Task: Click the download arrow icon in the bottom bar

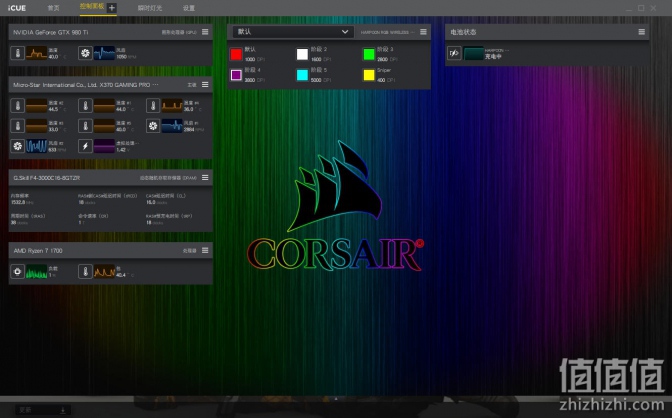Action: (x=63, y=410)
